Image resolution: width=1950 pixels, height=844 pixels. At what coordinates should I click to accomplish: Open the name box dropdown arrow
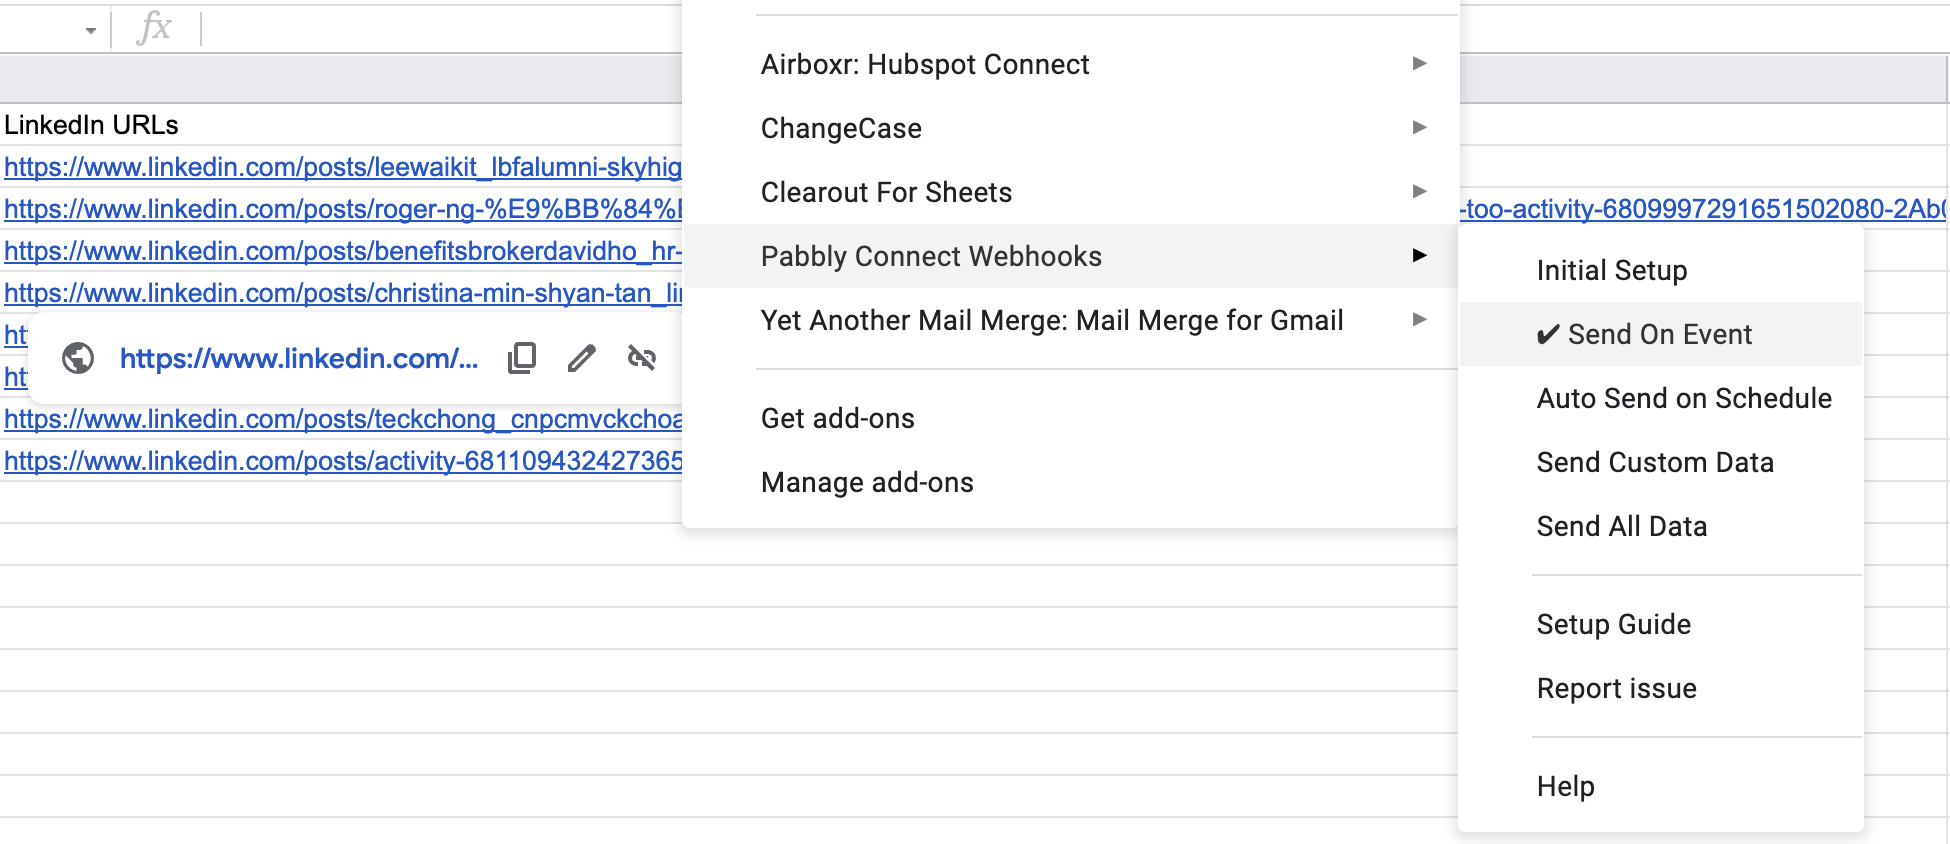point(91,31)
